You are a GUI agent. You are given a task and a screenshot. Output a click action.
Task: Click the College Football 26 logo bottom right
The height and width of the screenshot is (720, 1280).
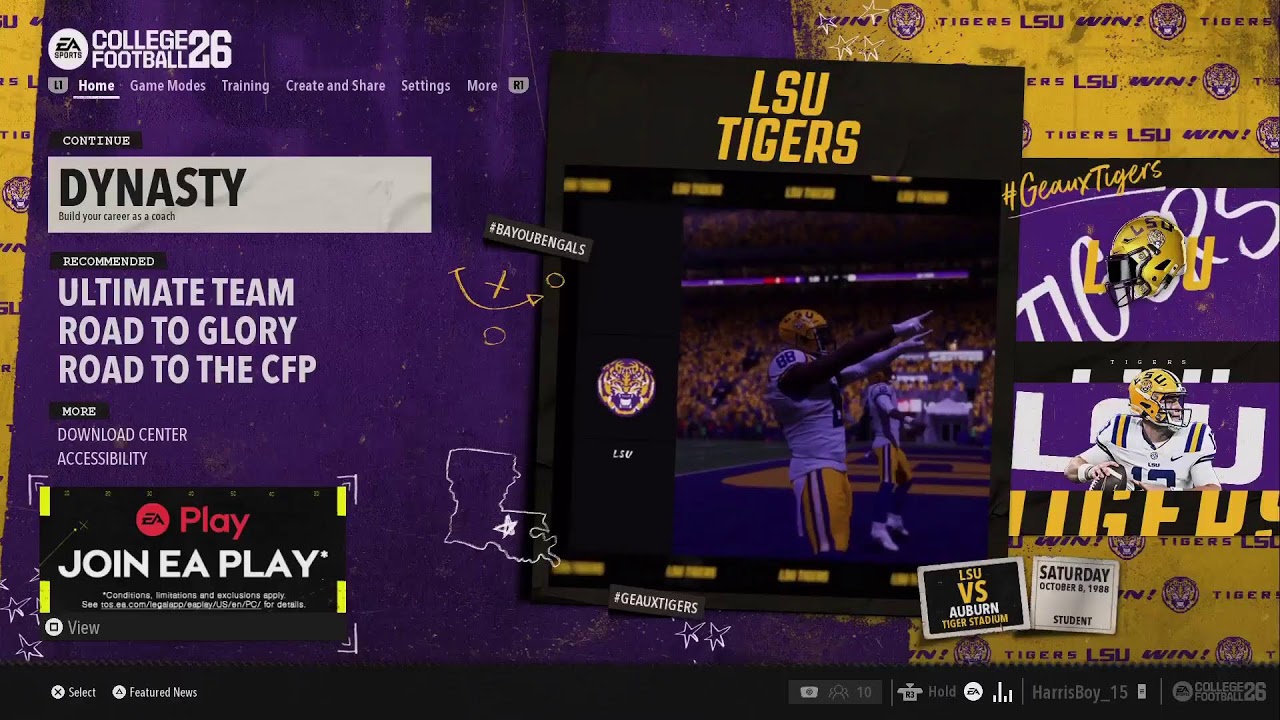point(1219,692)
